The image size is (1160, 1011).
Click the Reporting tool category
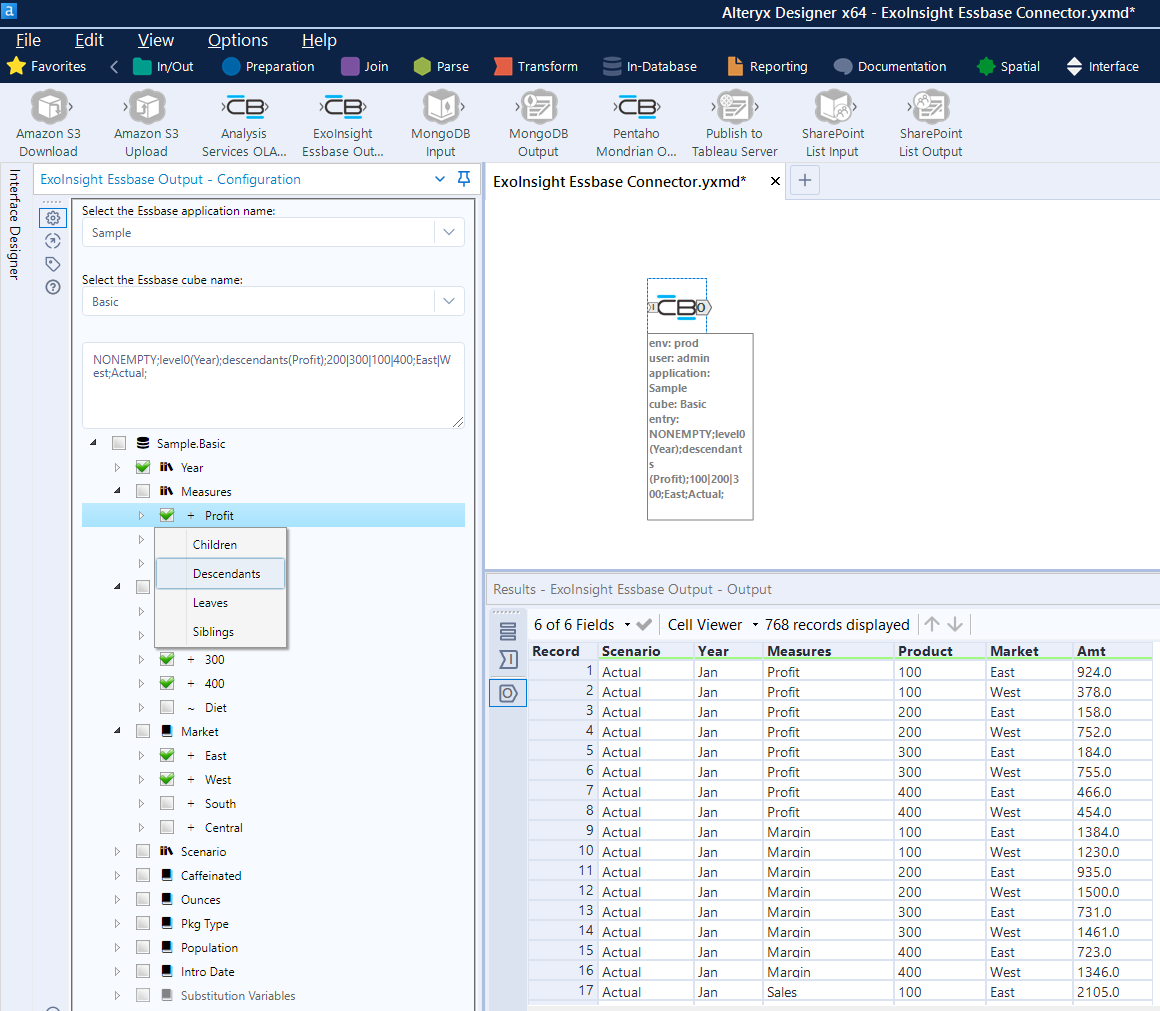(767, 66)
